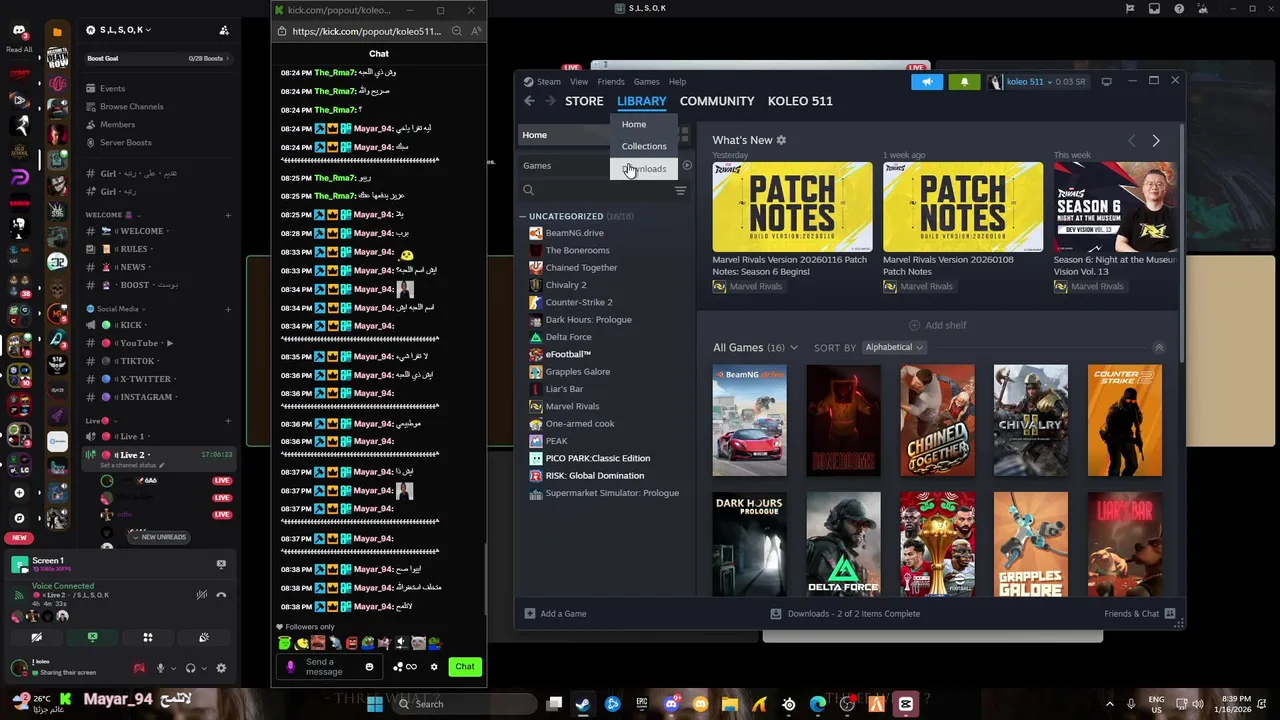Enter Steam Big Picture mode icon
1280x720 pixels.
[x=1106, y=82]
